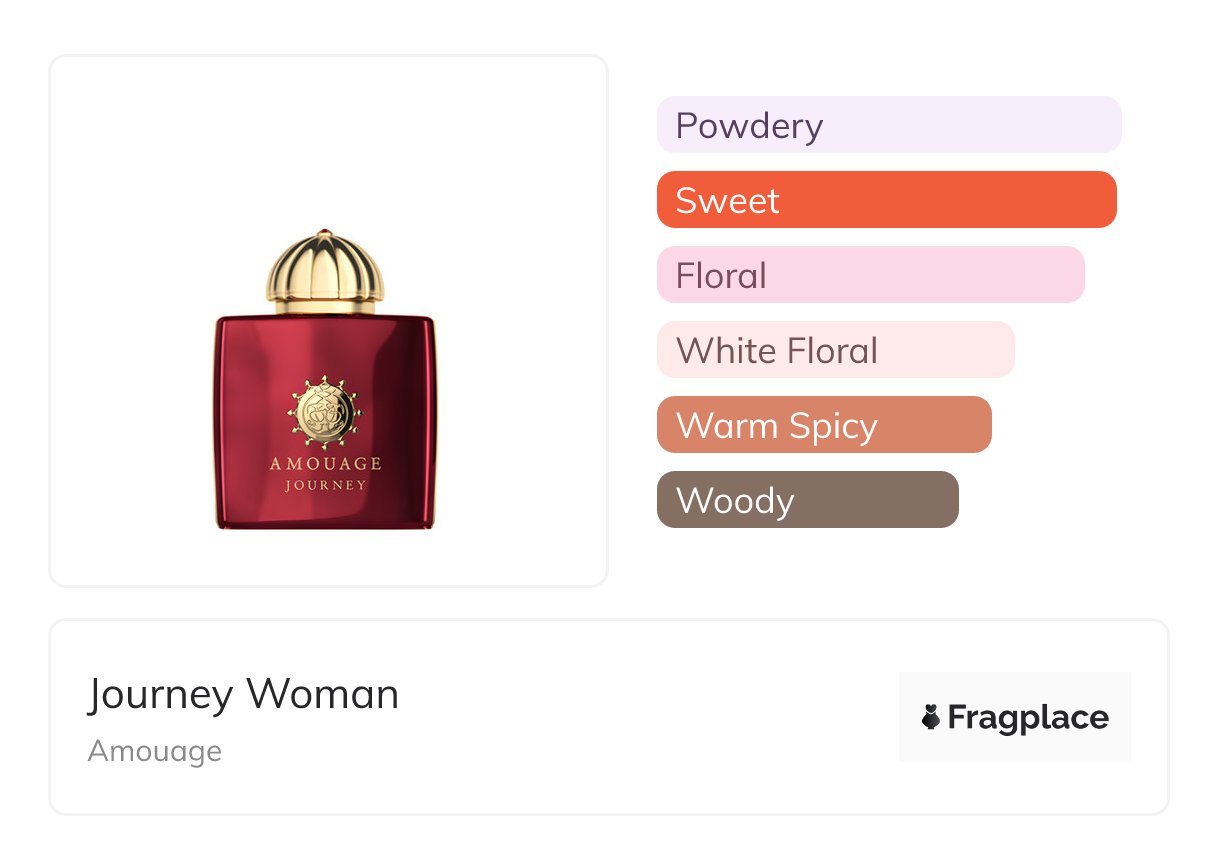1218x864 pixels.
Task: Select the White Floral accord bar
Action: click(x=835, y=350)
